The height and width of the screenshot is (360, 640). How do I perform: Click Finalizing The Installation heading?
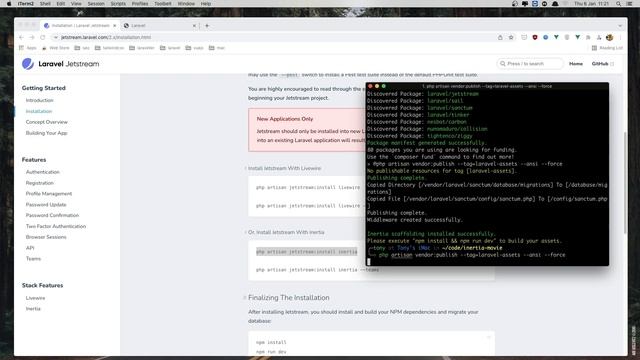tap(289, 298)
